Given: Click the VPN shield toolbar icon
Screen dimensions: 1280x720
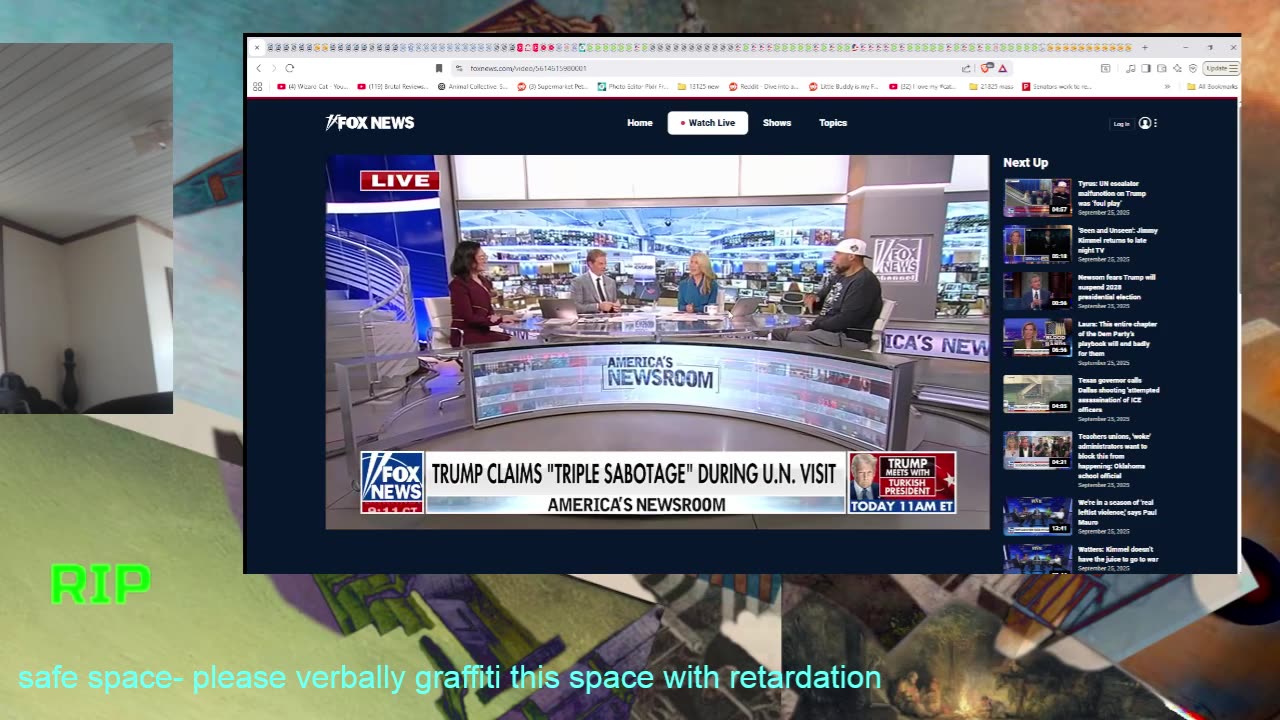Looking at the screenshot, I should point(1193,68).
